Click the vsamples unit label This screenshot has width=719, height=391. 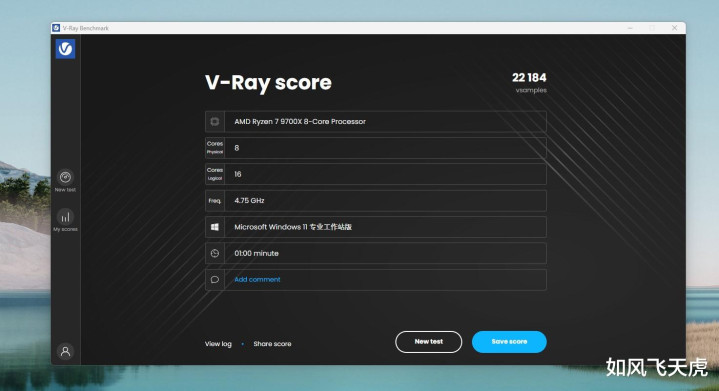click(531, 90)
